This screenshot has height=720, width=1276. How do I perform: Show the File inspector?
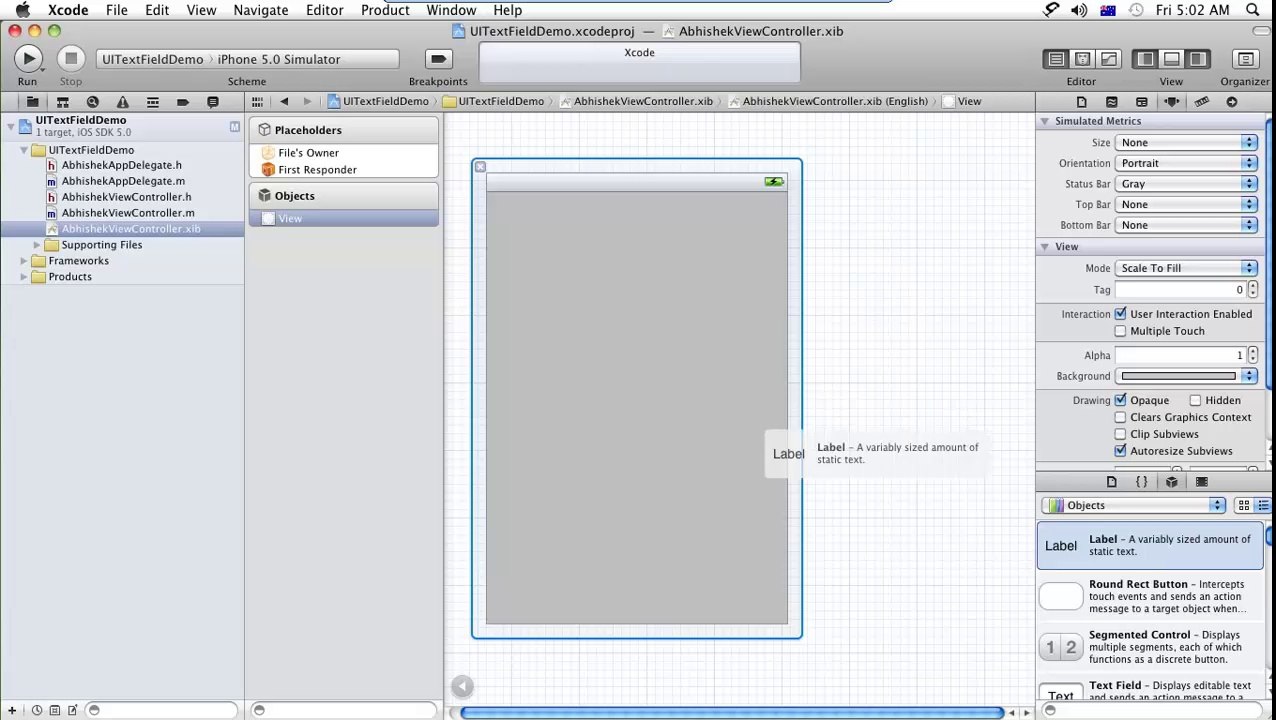click(1081, 101)
